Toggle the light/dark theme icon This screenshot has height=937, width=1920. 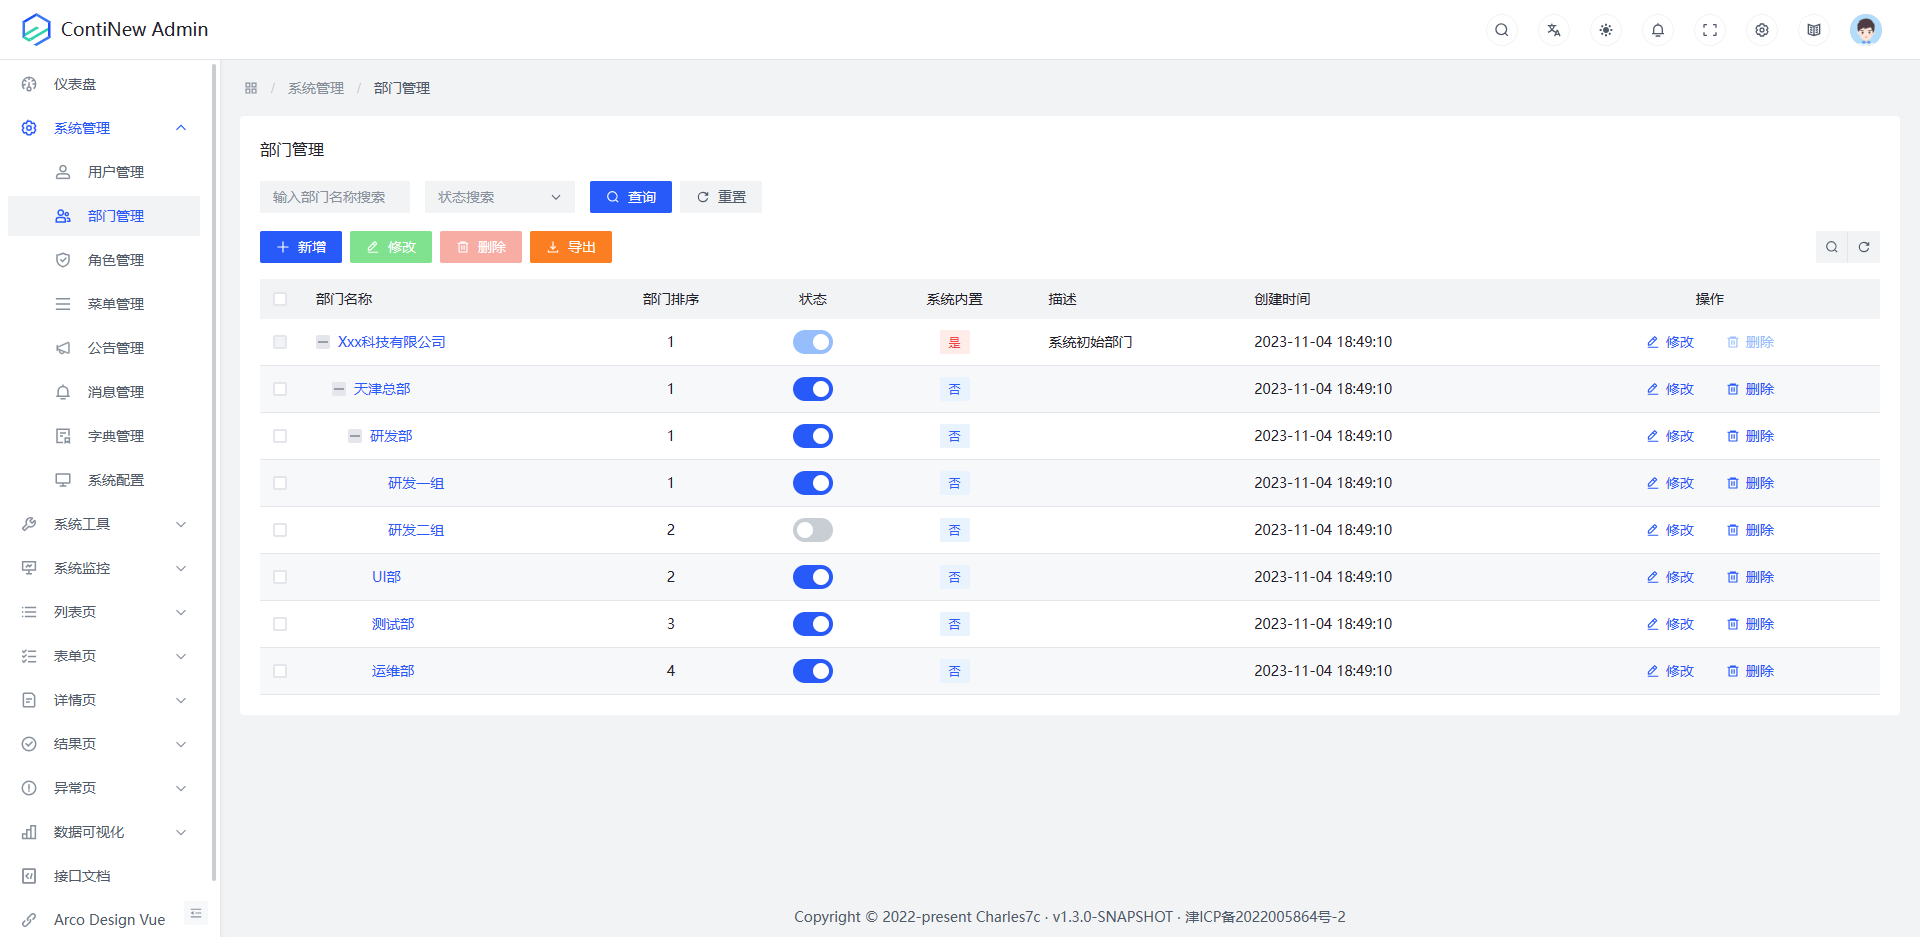click(x=1605, y=30)
